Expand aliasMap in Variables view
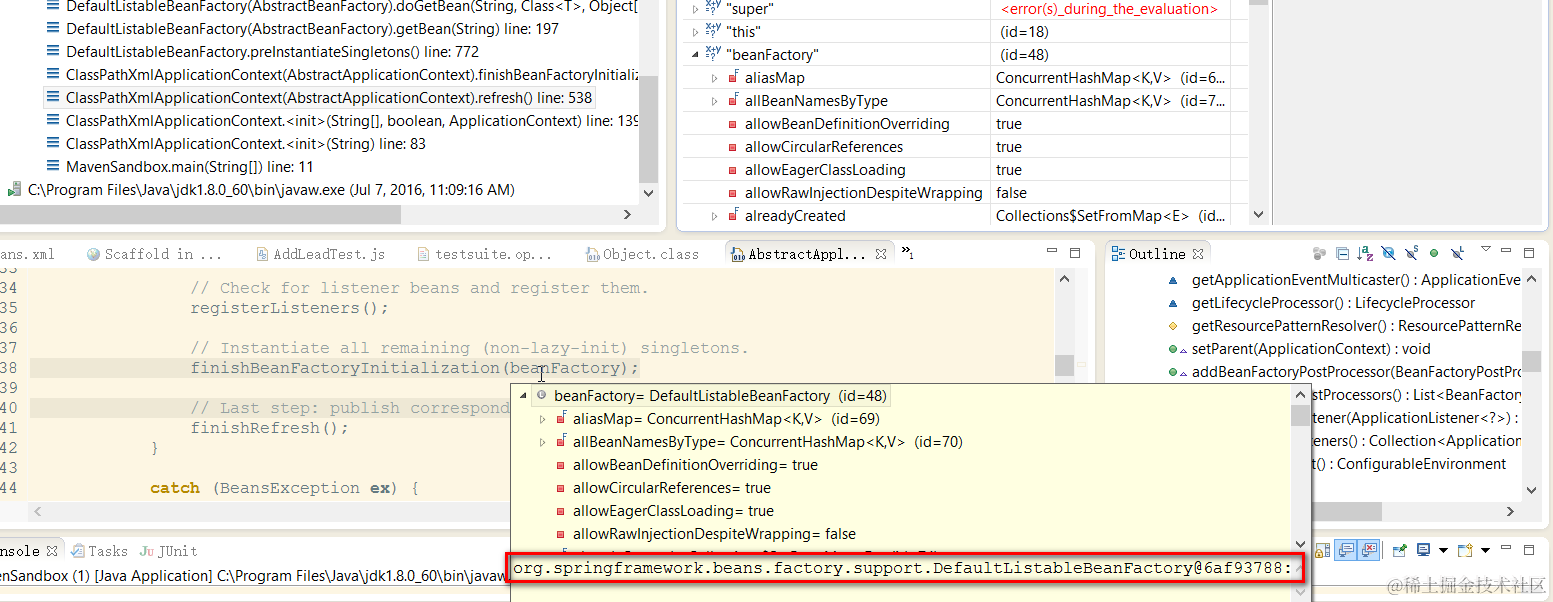The image size is (1553, 602). 714,78
